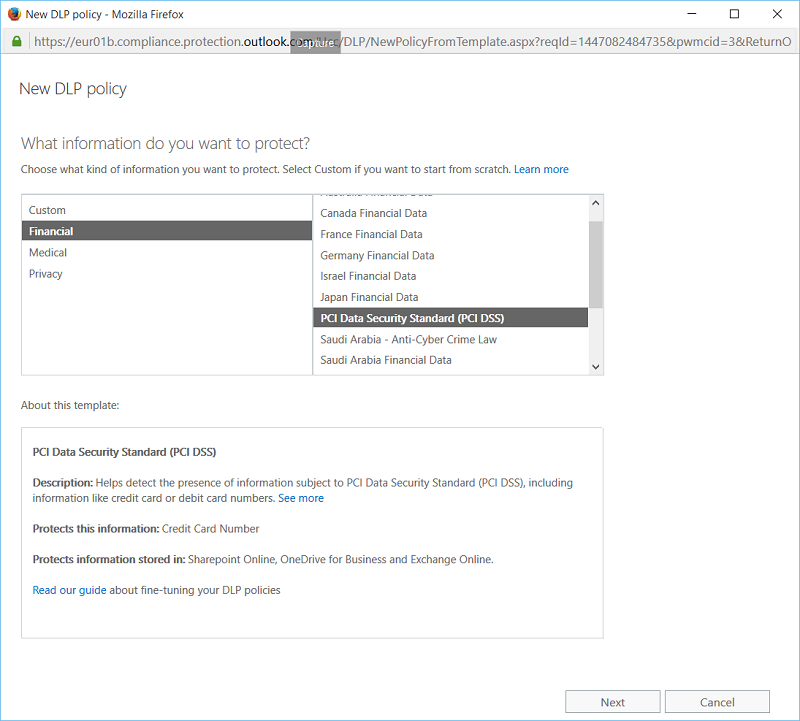Click the template list scrollbar thumb
The image size is (800, 721).
[x=595, y=264]
